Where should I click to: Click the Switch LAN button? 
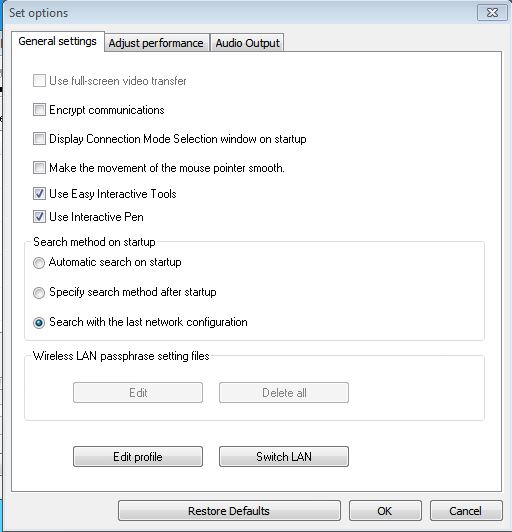284,457
